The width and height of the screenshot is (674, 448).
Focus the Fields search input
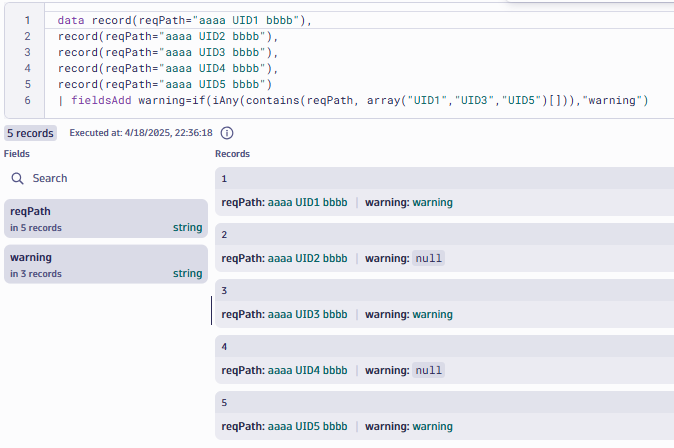[100, 178]
